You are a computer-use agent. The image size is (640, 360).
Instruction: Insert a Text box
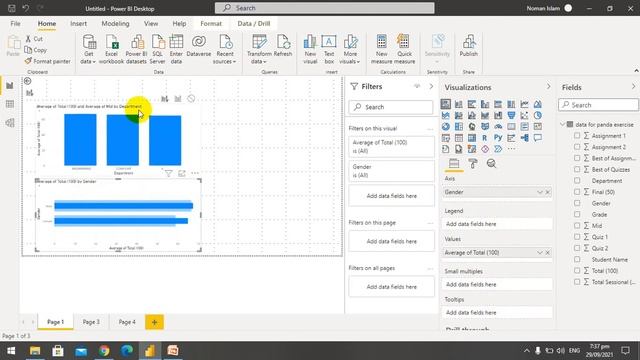pyautogui.click(x=329, y=49)
